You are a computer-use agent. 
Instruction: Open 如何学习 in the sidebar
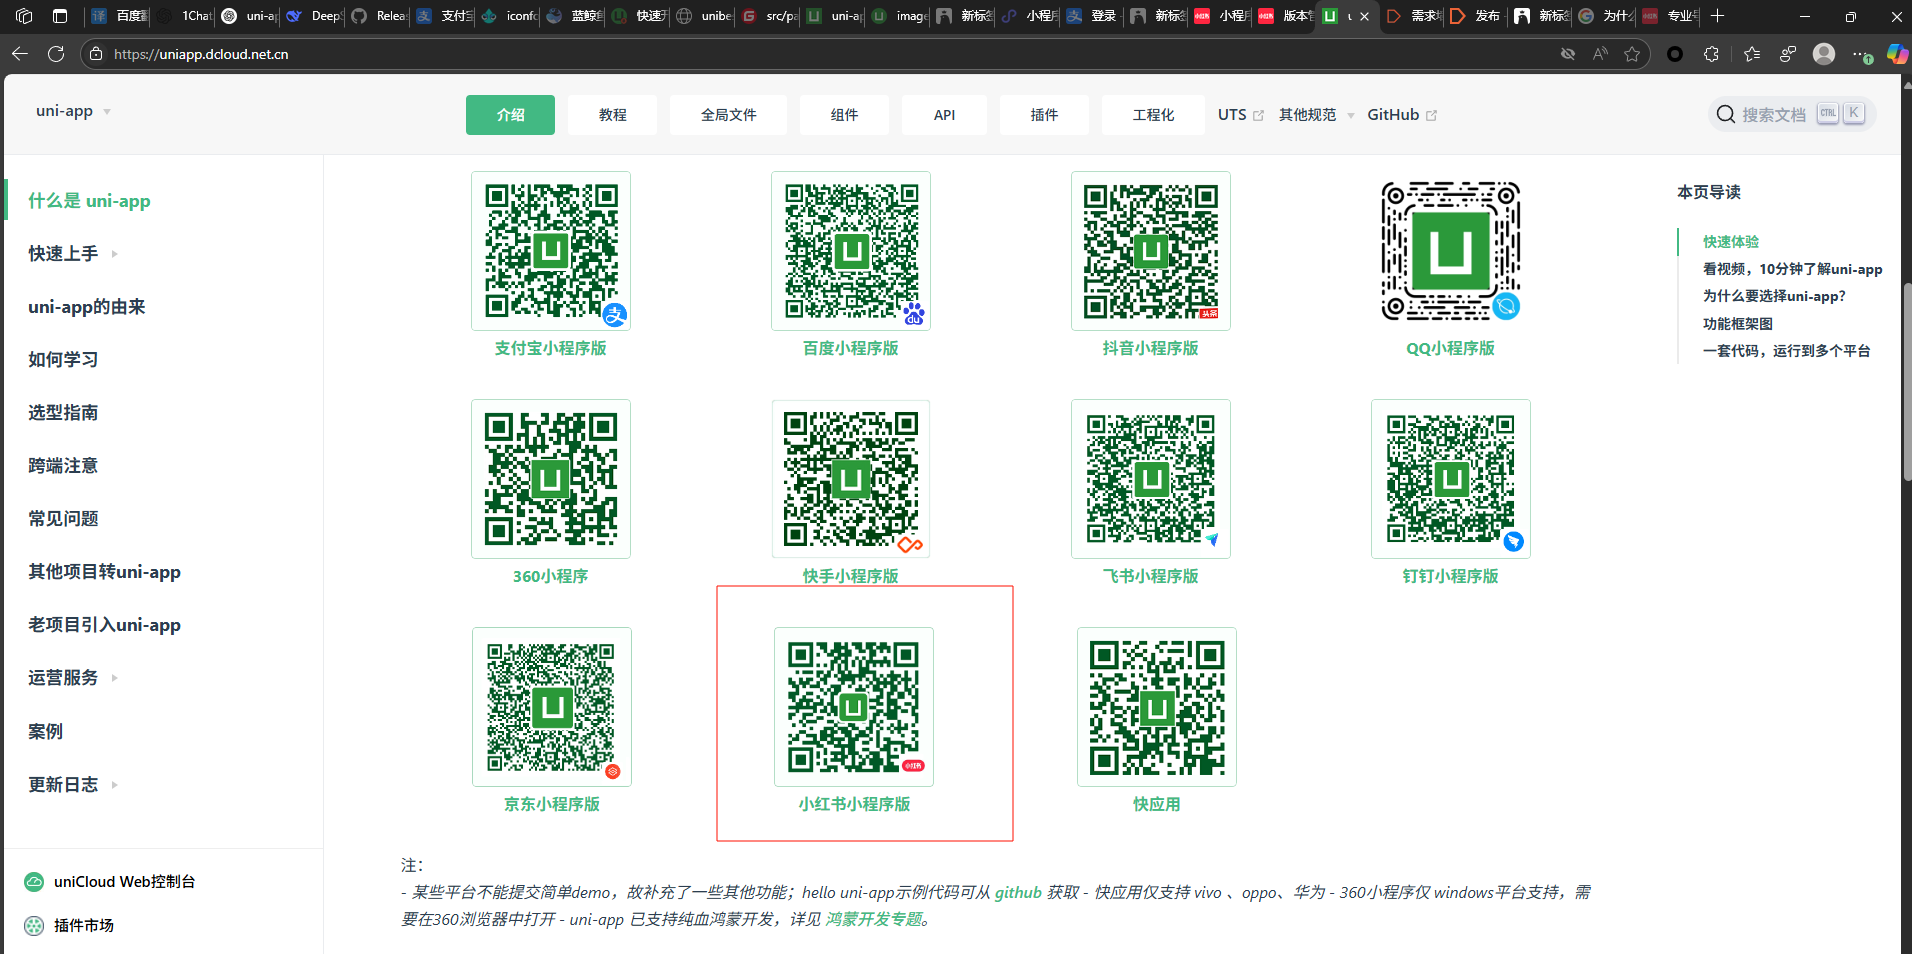click(63, 360)
